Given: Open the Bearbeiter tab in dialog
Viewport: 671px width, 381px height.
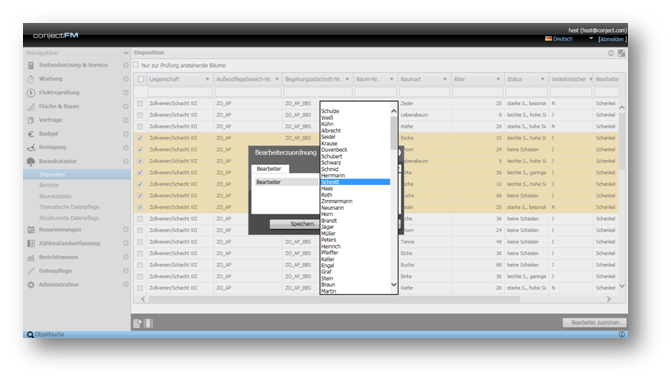Looking at the screenshot, I should coord(269,169).
